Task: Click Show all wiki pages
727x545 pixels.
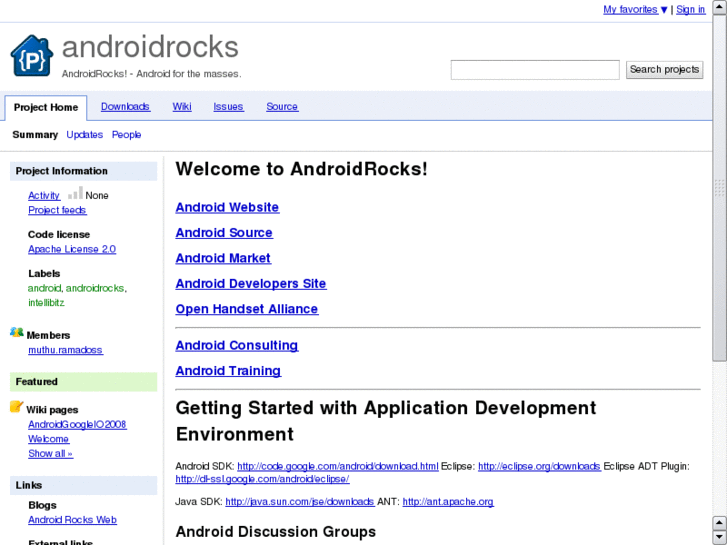Action: pos(50,454)
